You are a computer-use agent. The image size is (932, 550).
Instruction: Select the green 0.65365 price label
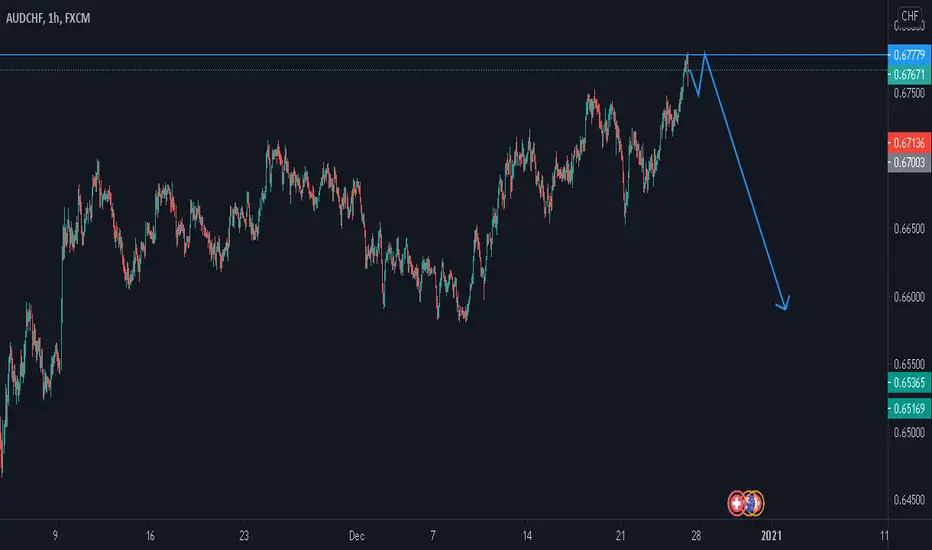(x=909, y=382)
